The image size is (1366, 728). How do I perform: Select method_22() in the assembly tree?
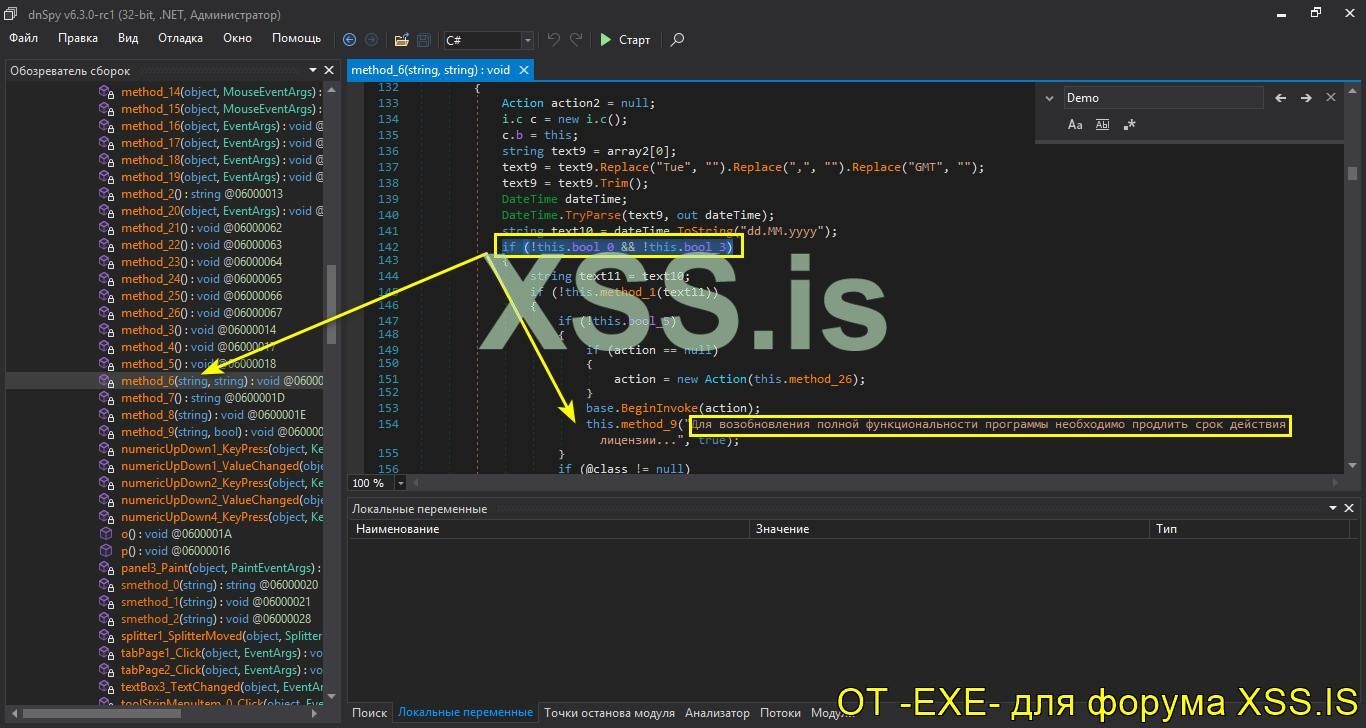(x=201, y=245)
